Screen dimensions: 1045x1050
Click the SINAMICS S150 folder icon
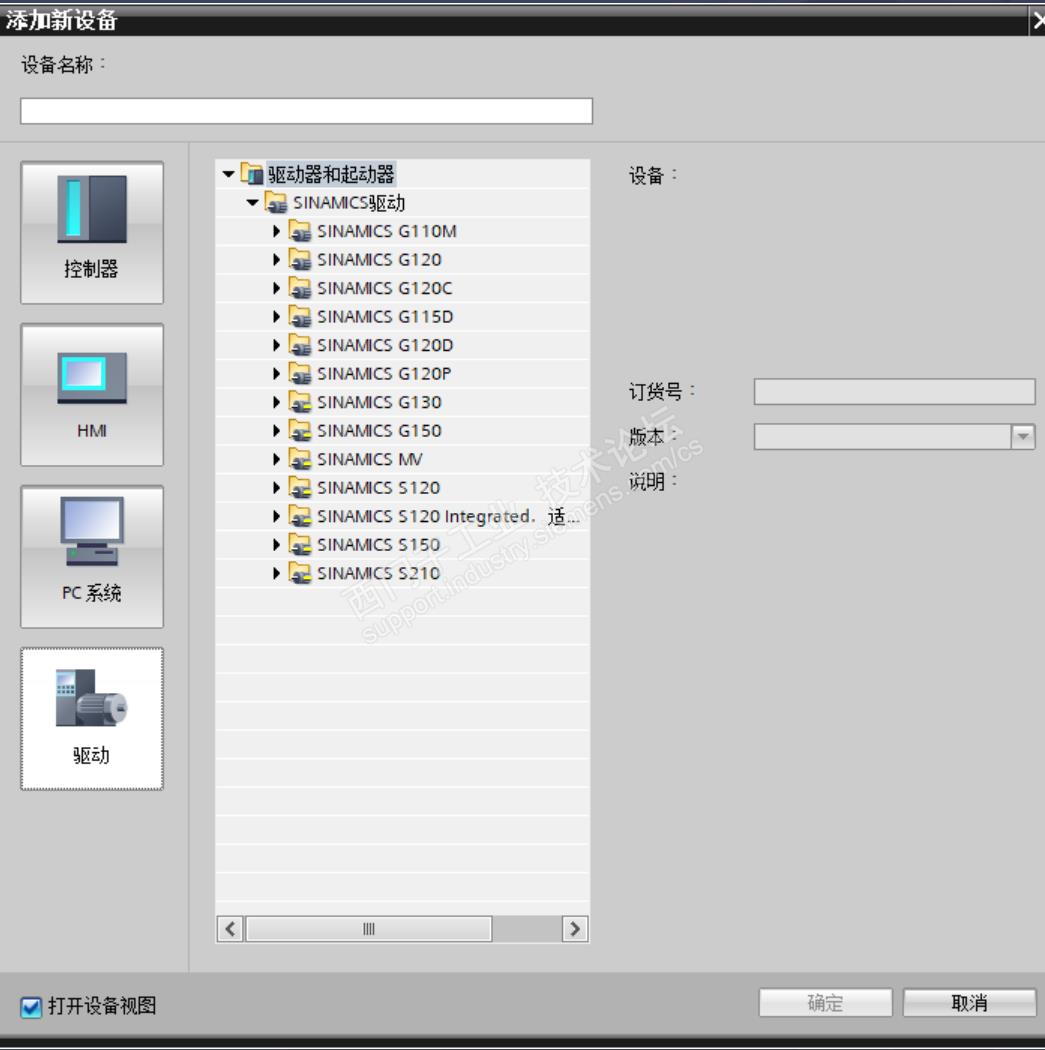tap(300, 544)
